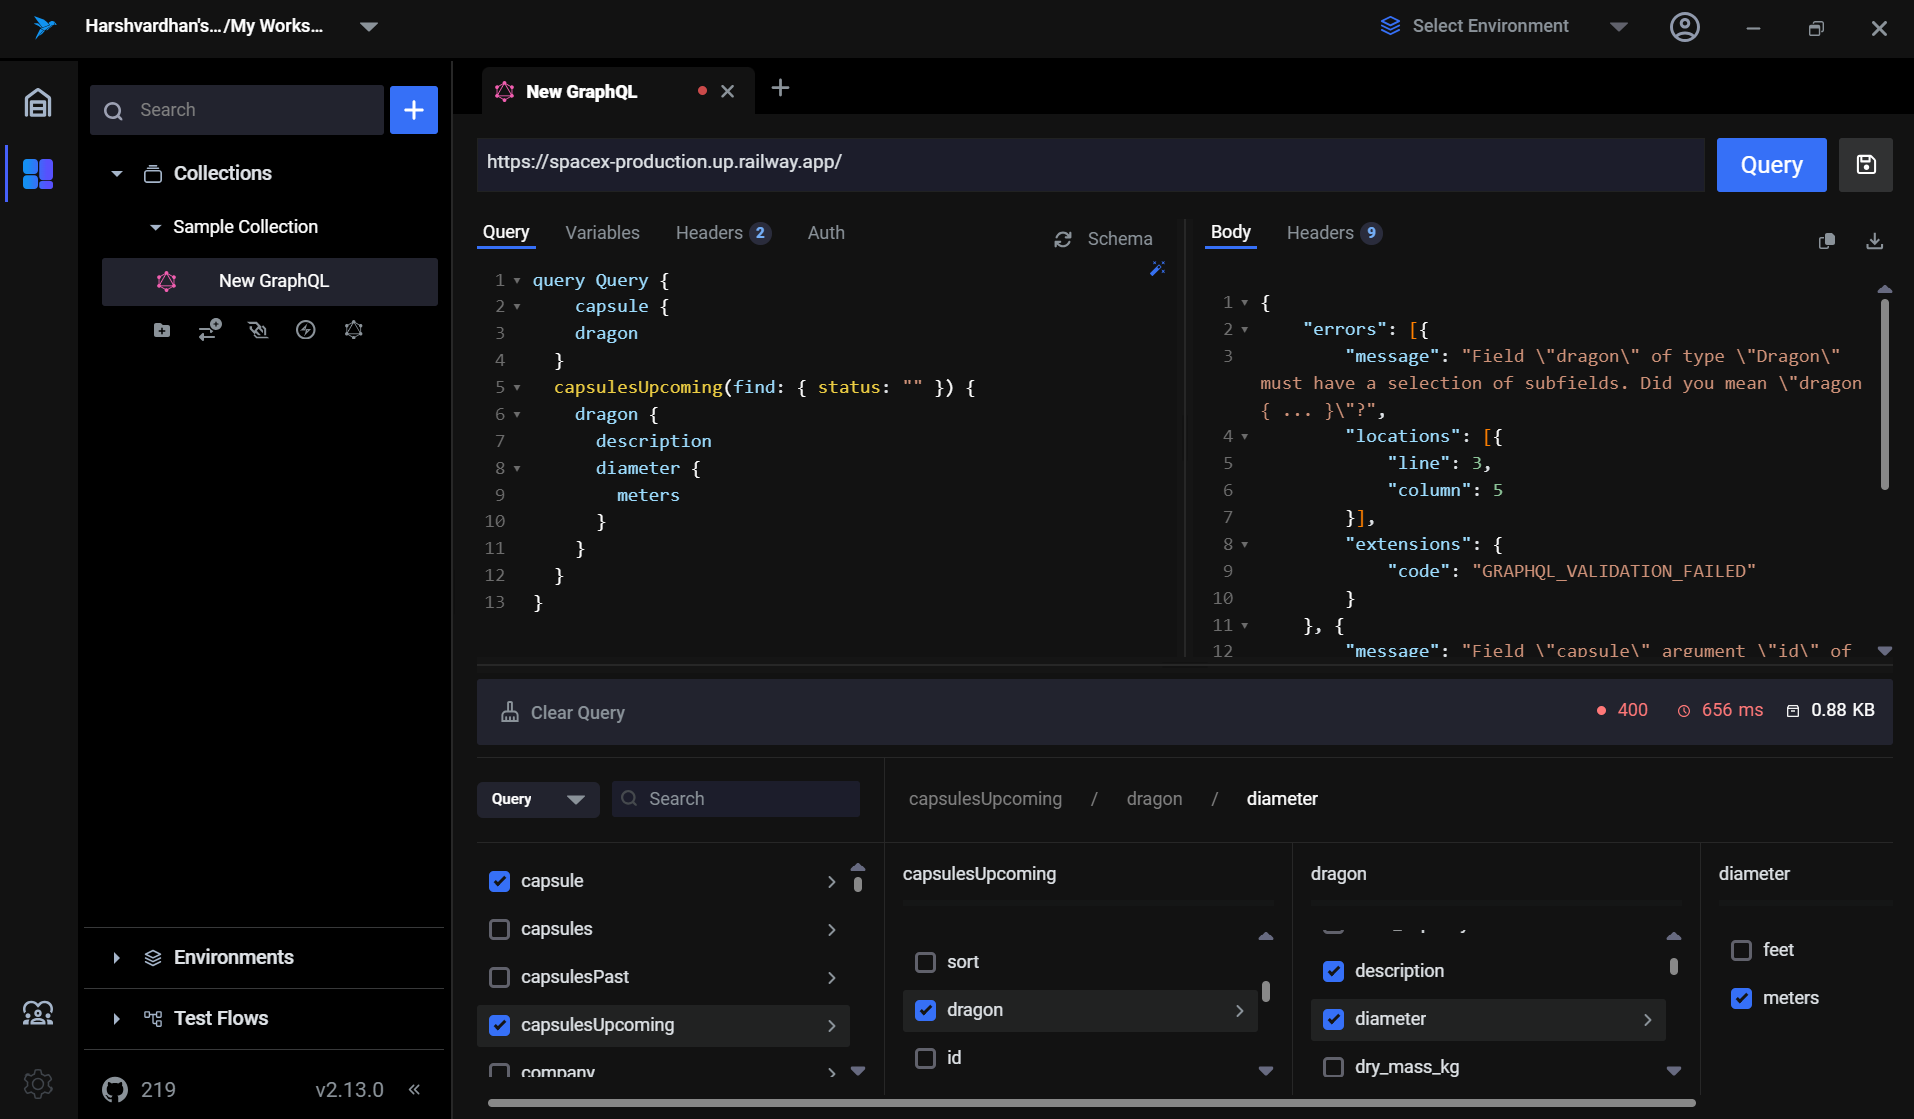
Task: Click the Select Environment layers icon
Action: [x=1390, y=26]
